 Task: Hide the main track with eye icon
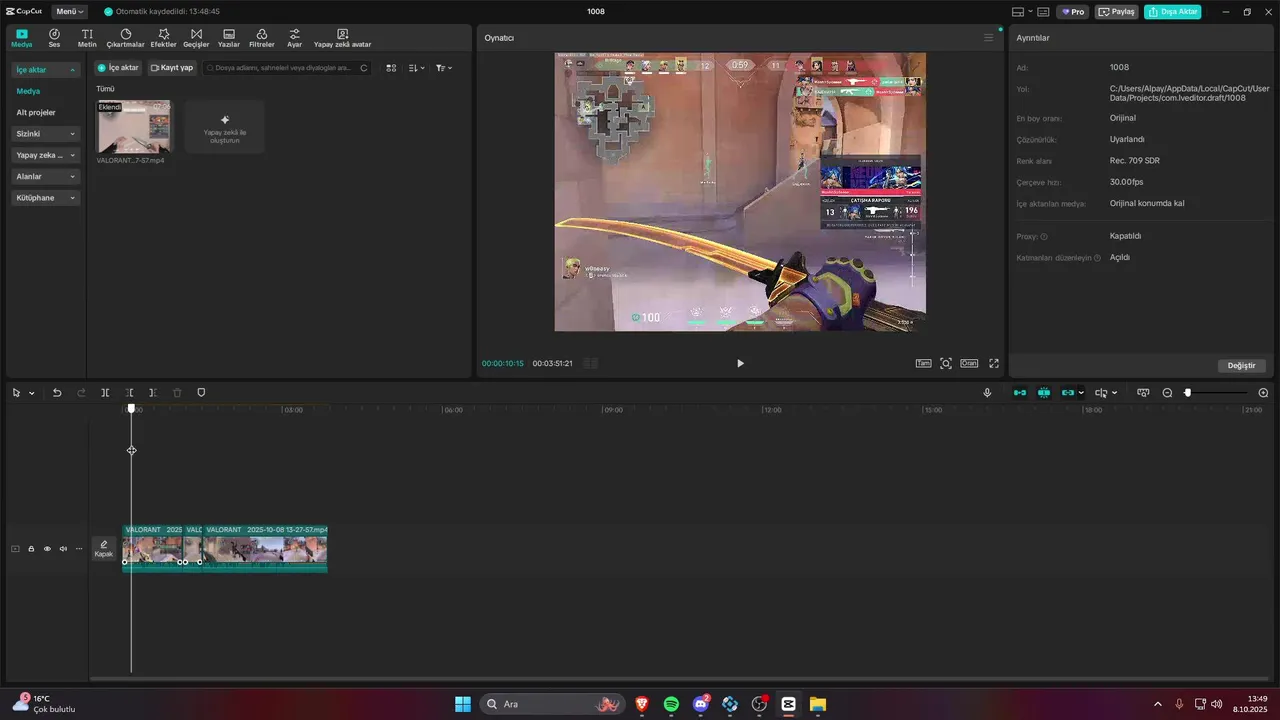(47, 549)
